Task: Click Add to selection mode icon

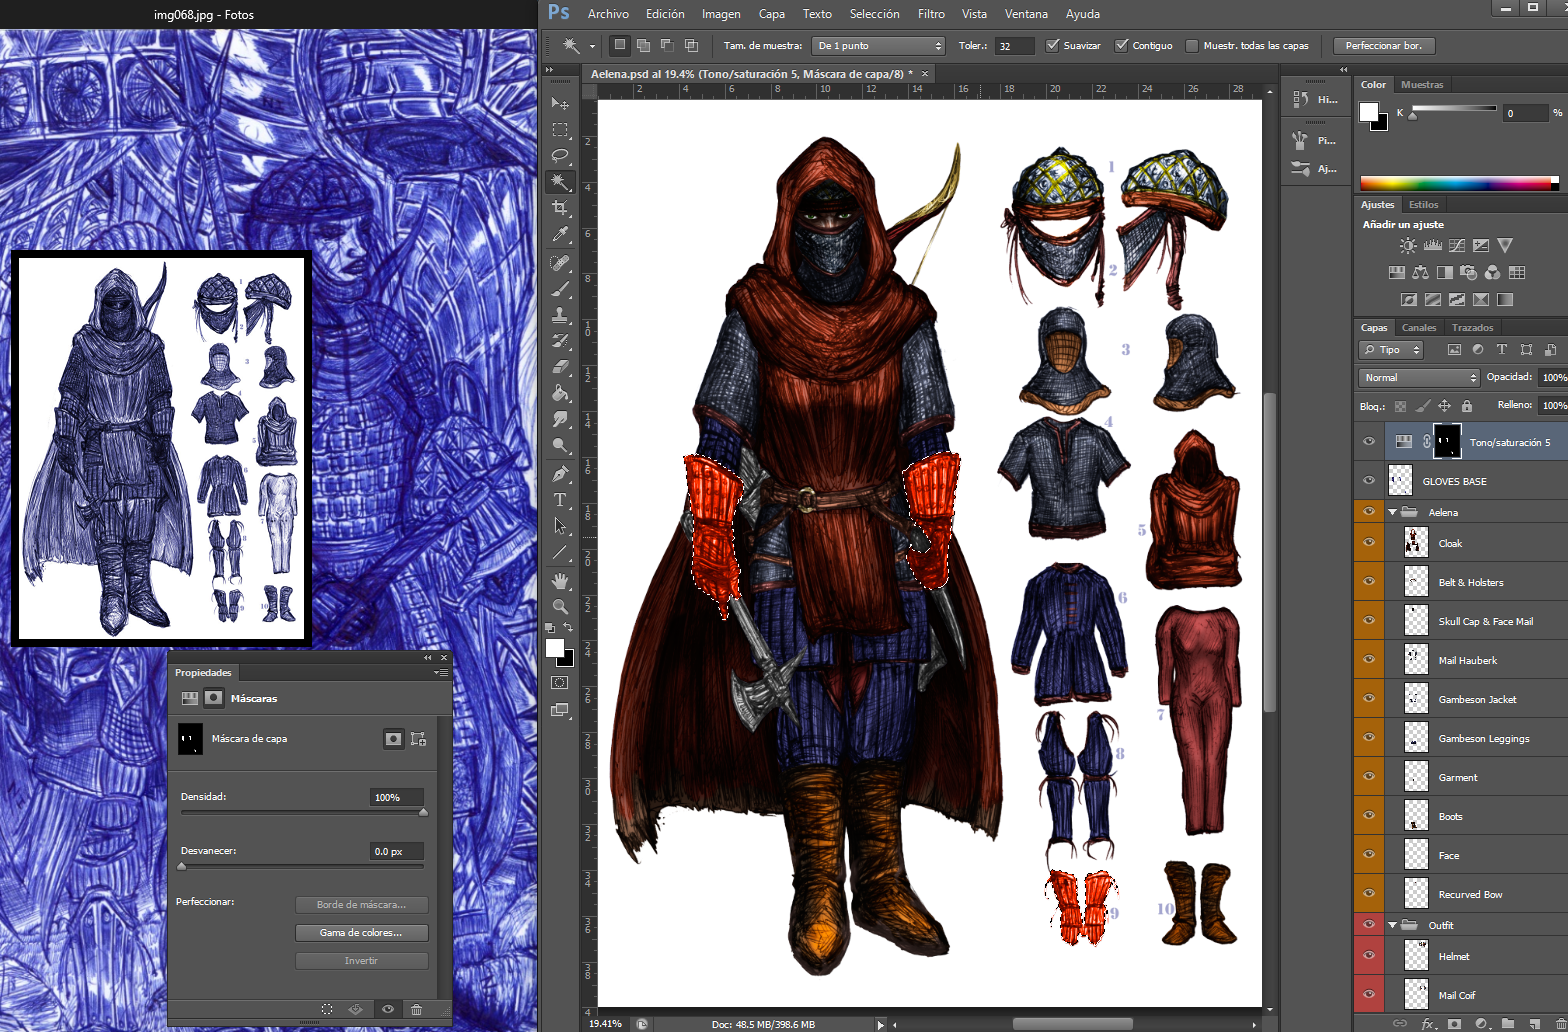Action: (643, 45)
